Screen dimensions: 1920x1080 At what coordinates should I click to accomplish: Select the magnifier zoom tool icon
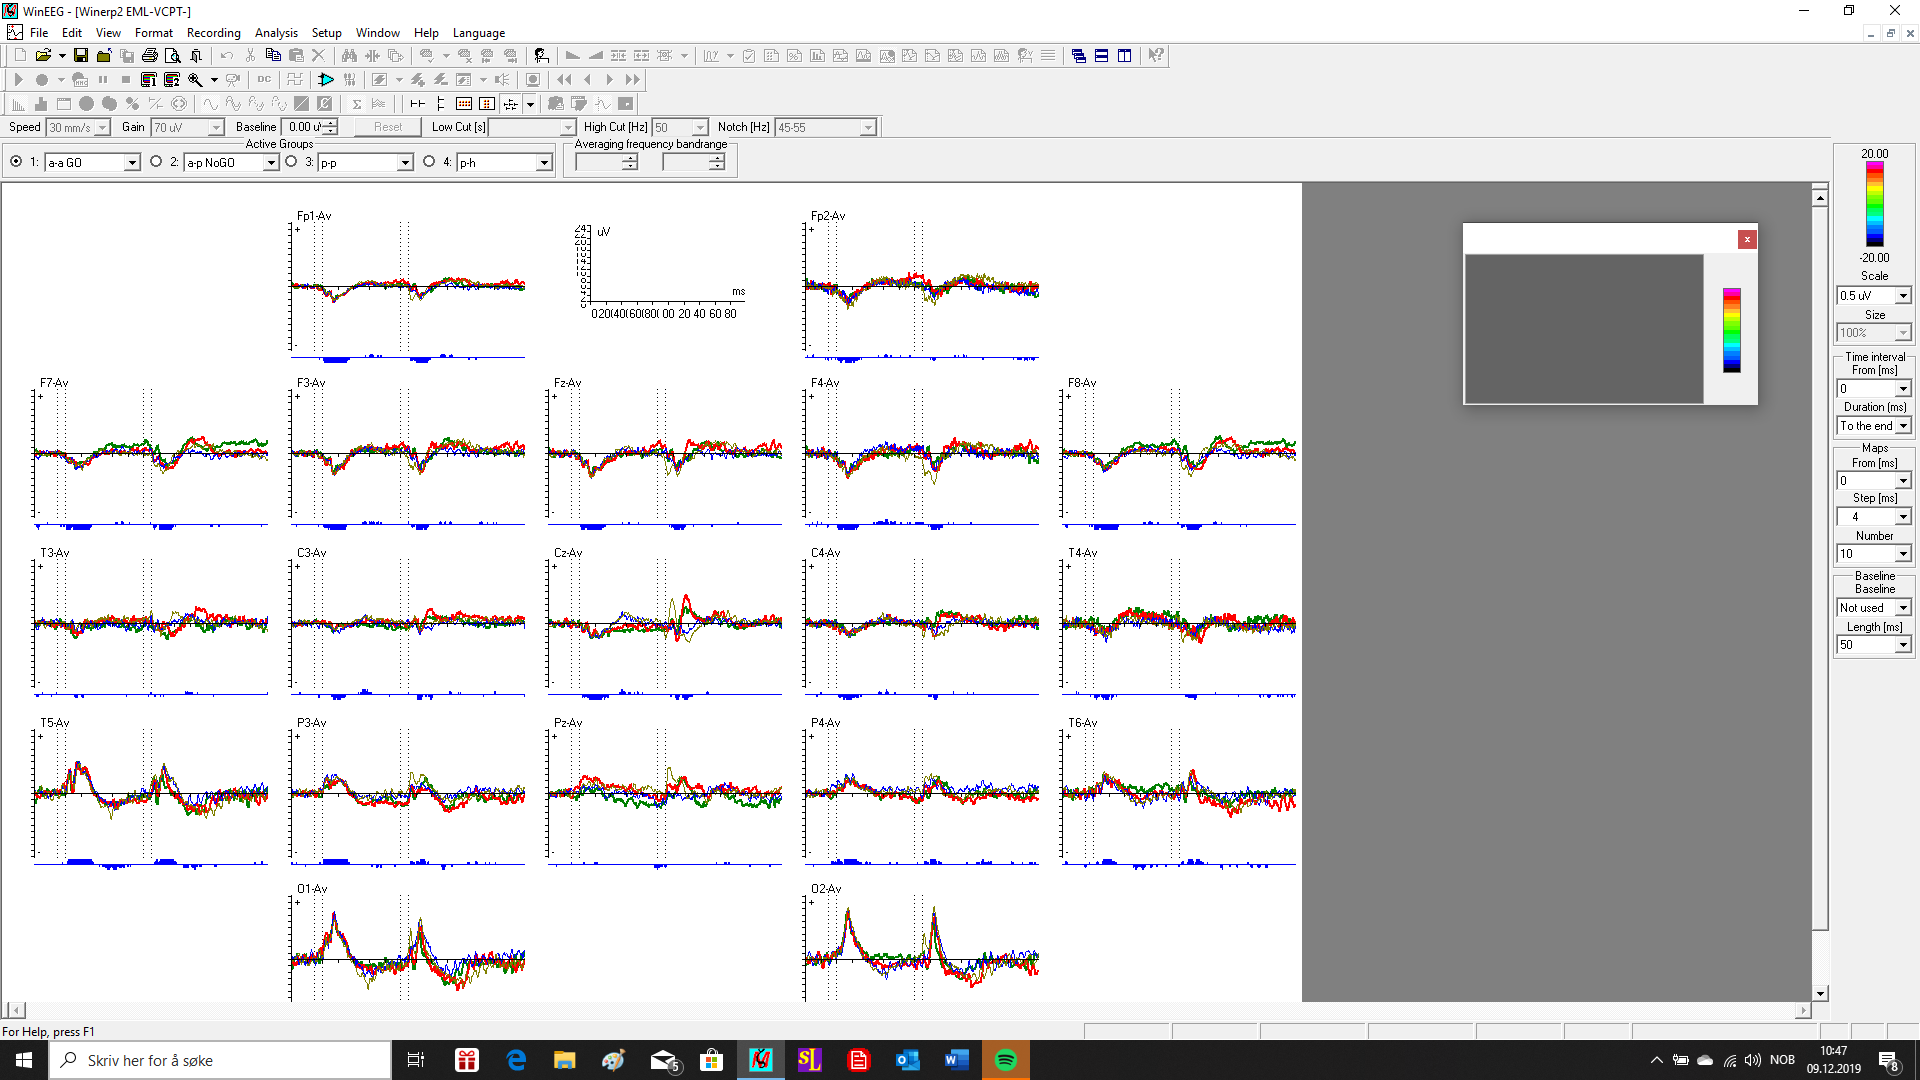(196, 80)
